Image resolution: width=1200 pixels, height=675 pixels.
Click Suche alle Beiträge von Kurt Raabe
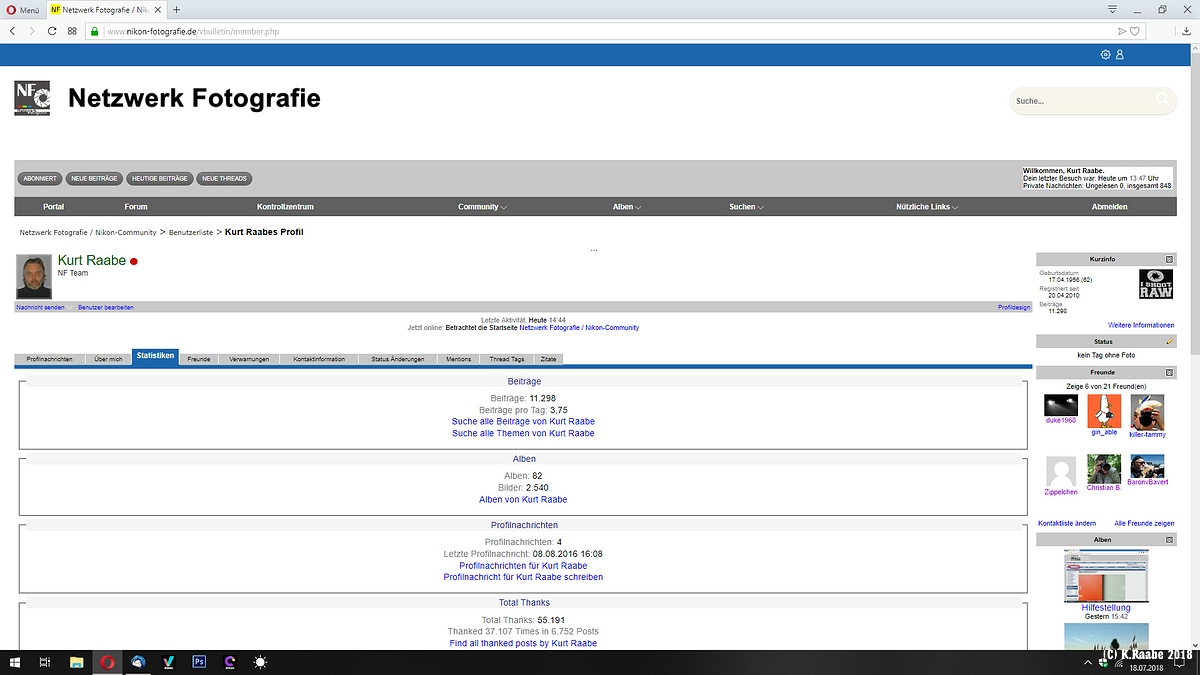coord(523,422)
